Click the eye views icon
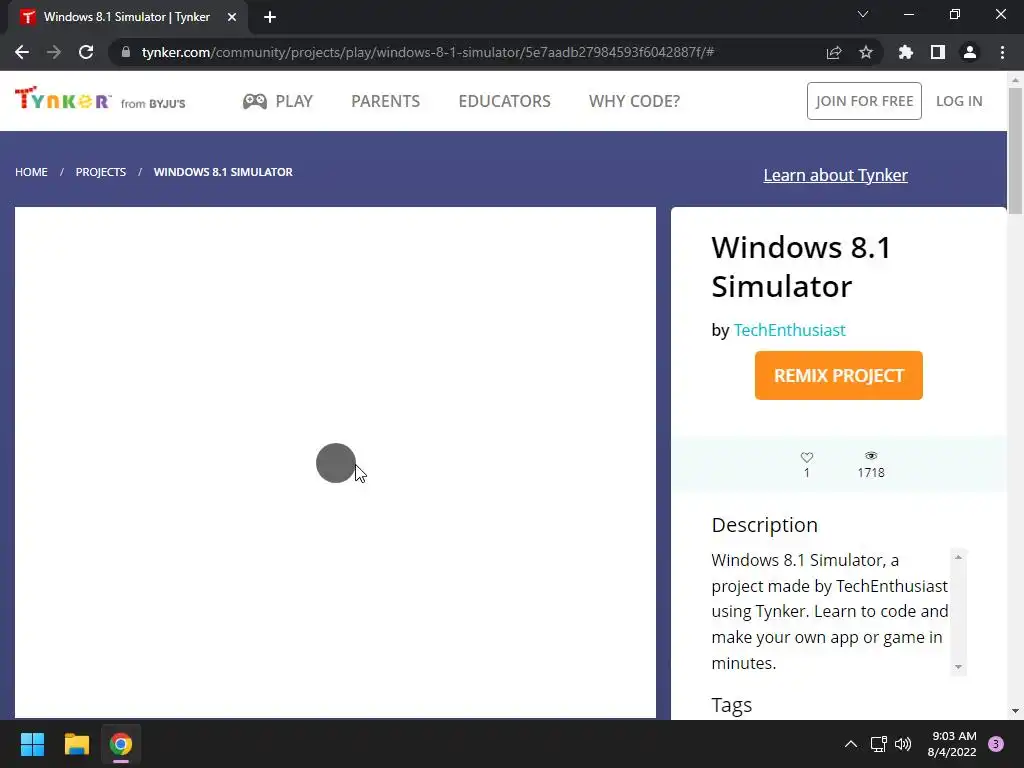The width and height of the screenshot is (1024, 768). 871,456
